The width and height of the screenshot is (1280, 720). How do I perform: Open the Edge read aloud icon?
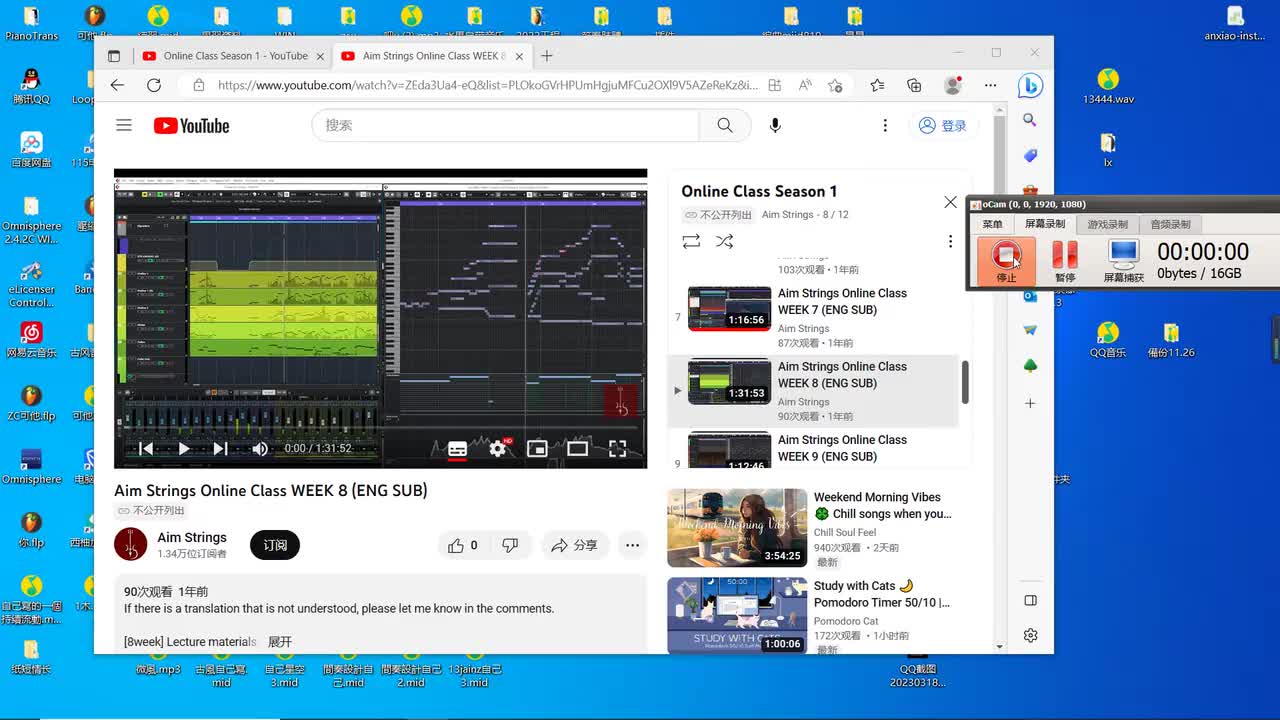point(805,85)
